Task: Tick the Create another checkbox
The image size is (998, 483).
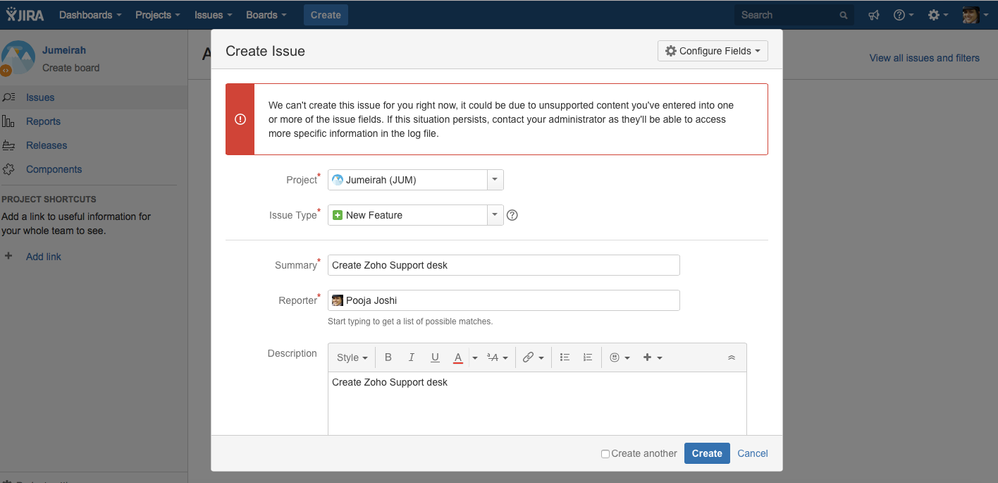Action: [x=605, y=454]
